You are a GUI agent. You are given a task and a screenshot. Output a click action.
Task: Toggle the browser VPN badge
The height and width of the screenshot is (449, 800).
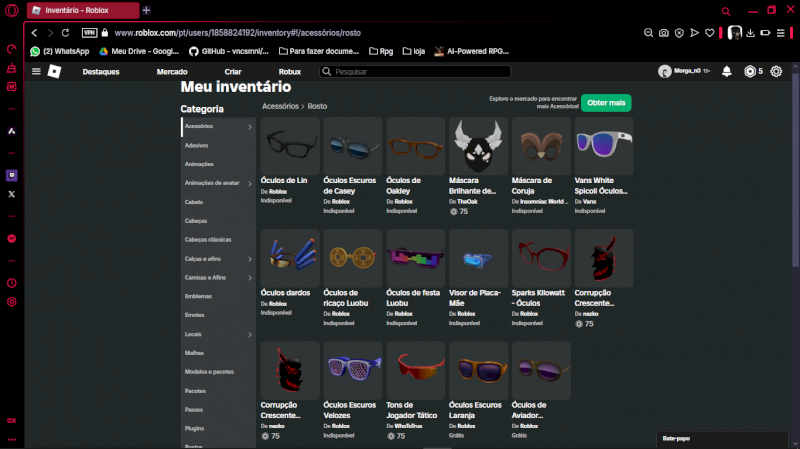point(89,33)
